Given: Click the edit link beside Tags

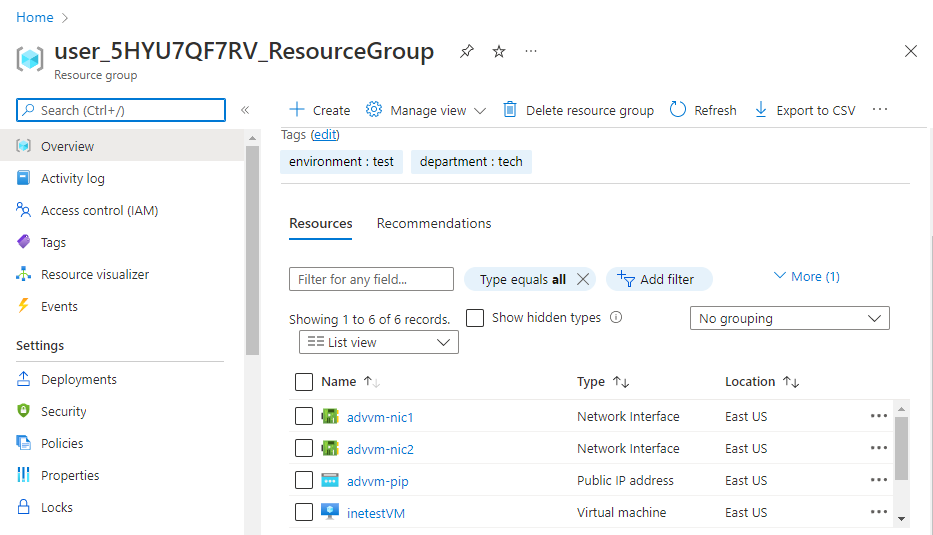Looking at the screenshot, I should tap(325, 135).
